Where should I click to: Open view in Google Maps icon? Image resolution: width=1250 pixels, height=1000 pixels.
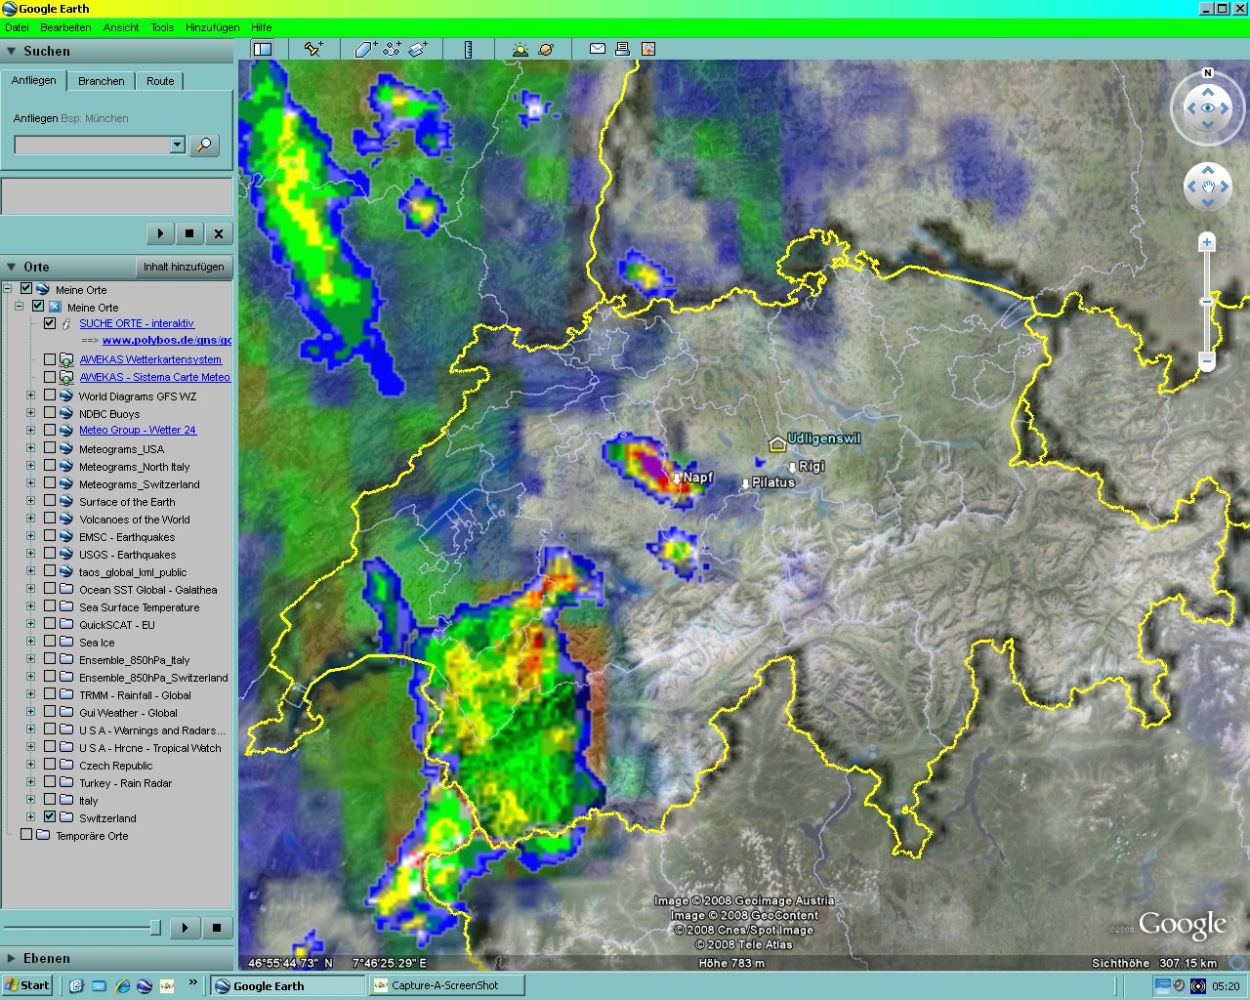(648, 48)
